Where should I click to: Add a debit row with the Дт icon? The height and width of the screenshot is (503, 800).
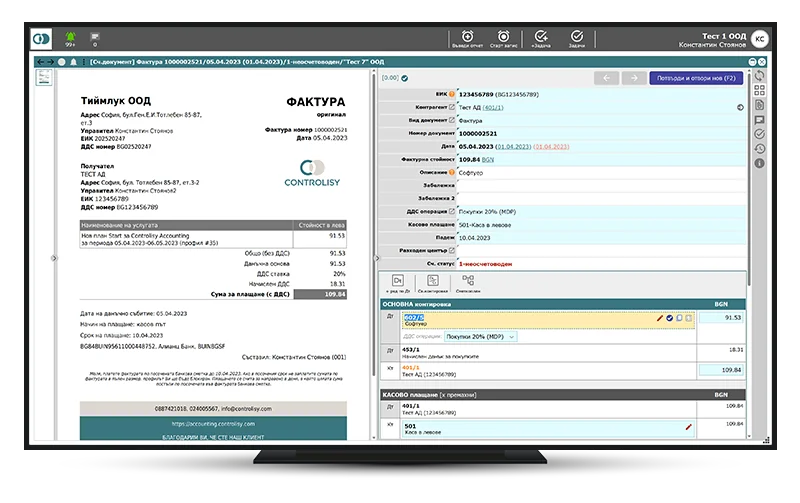pyautogui.click(x=398, y=283)
